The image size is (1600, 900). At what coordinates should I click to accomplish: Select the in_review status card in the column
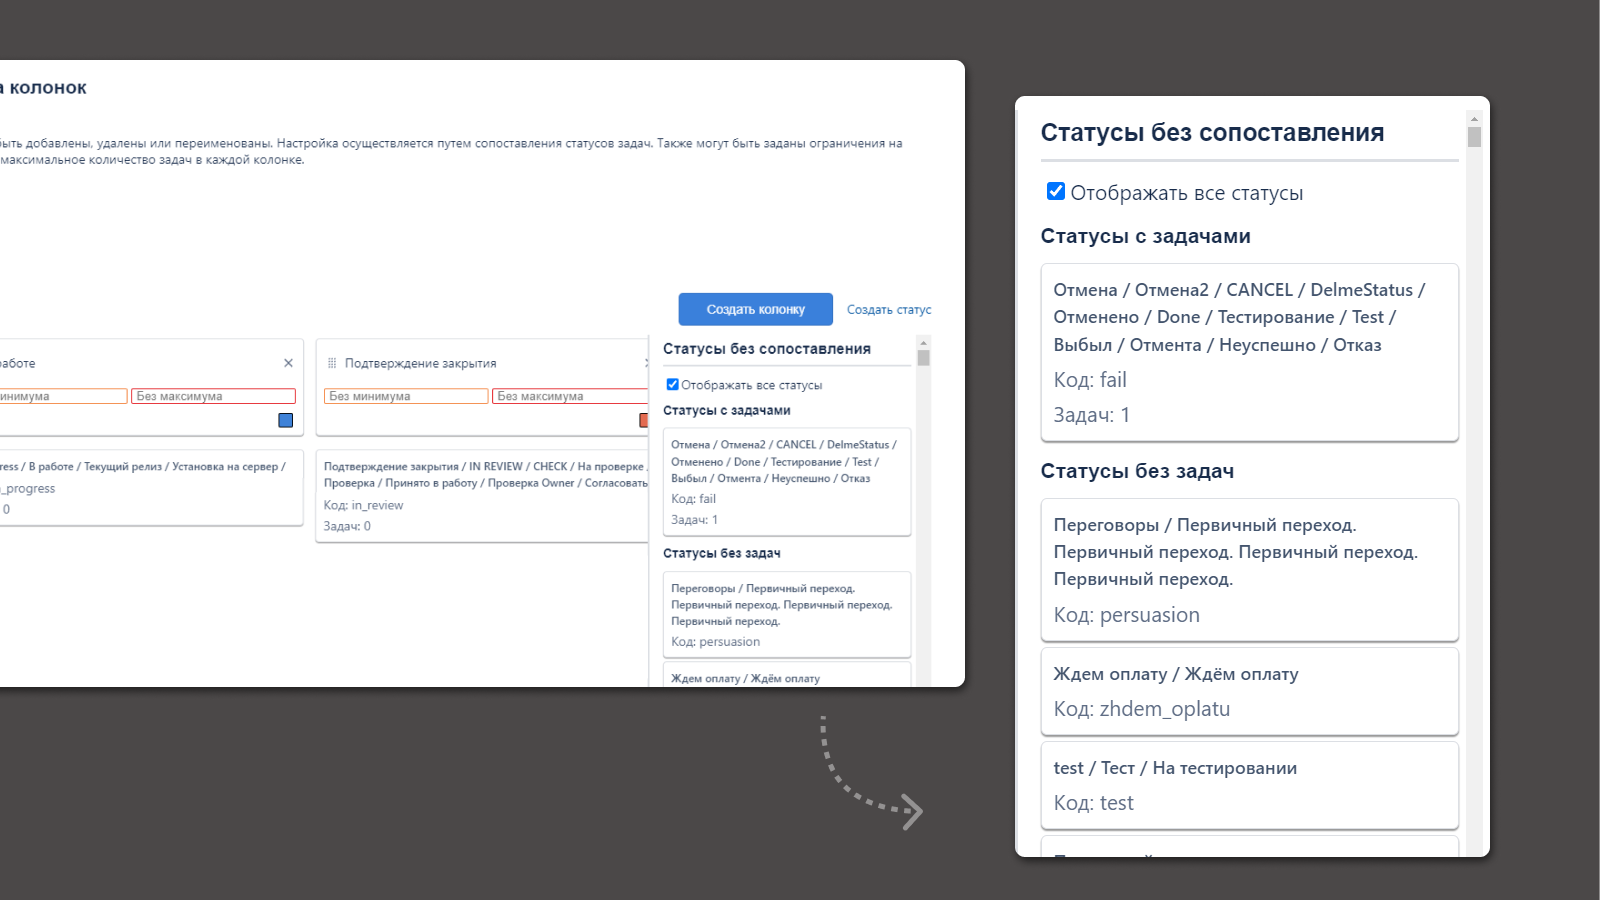(483, 496)
